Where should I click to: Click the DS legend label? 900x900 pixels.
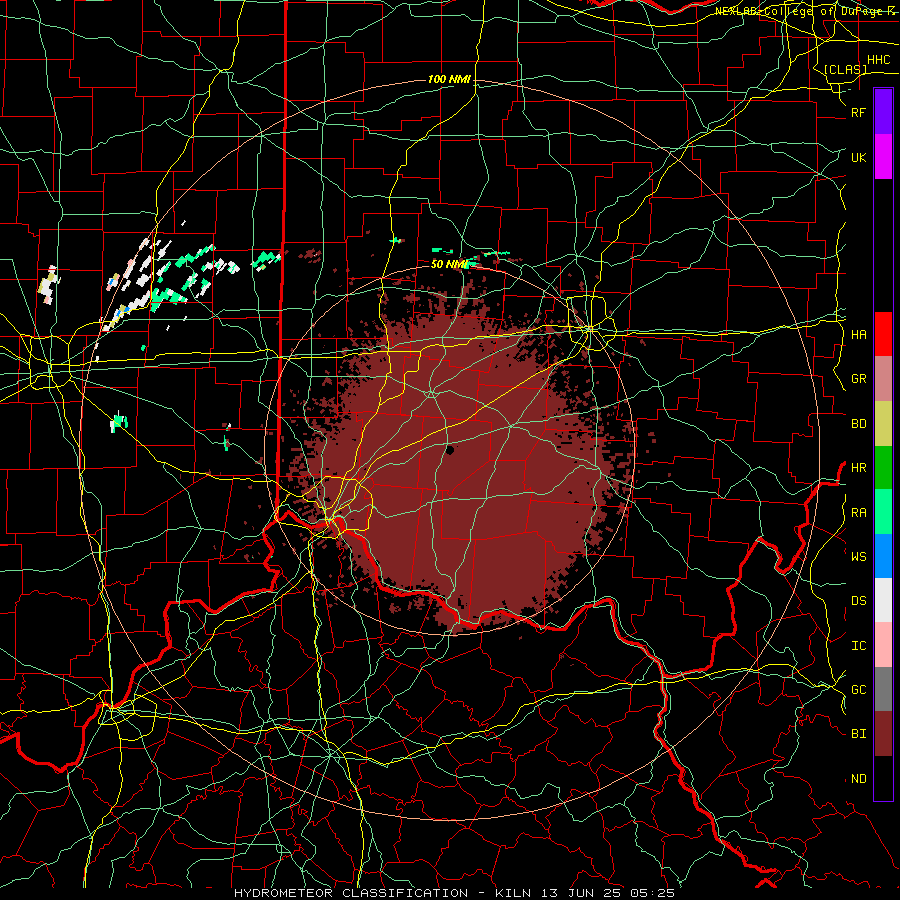click(858, 601)
